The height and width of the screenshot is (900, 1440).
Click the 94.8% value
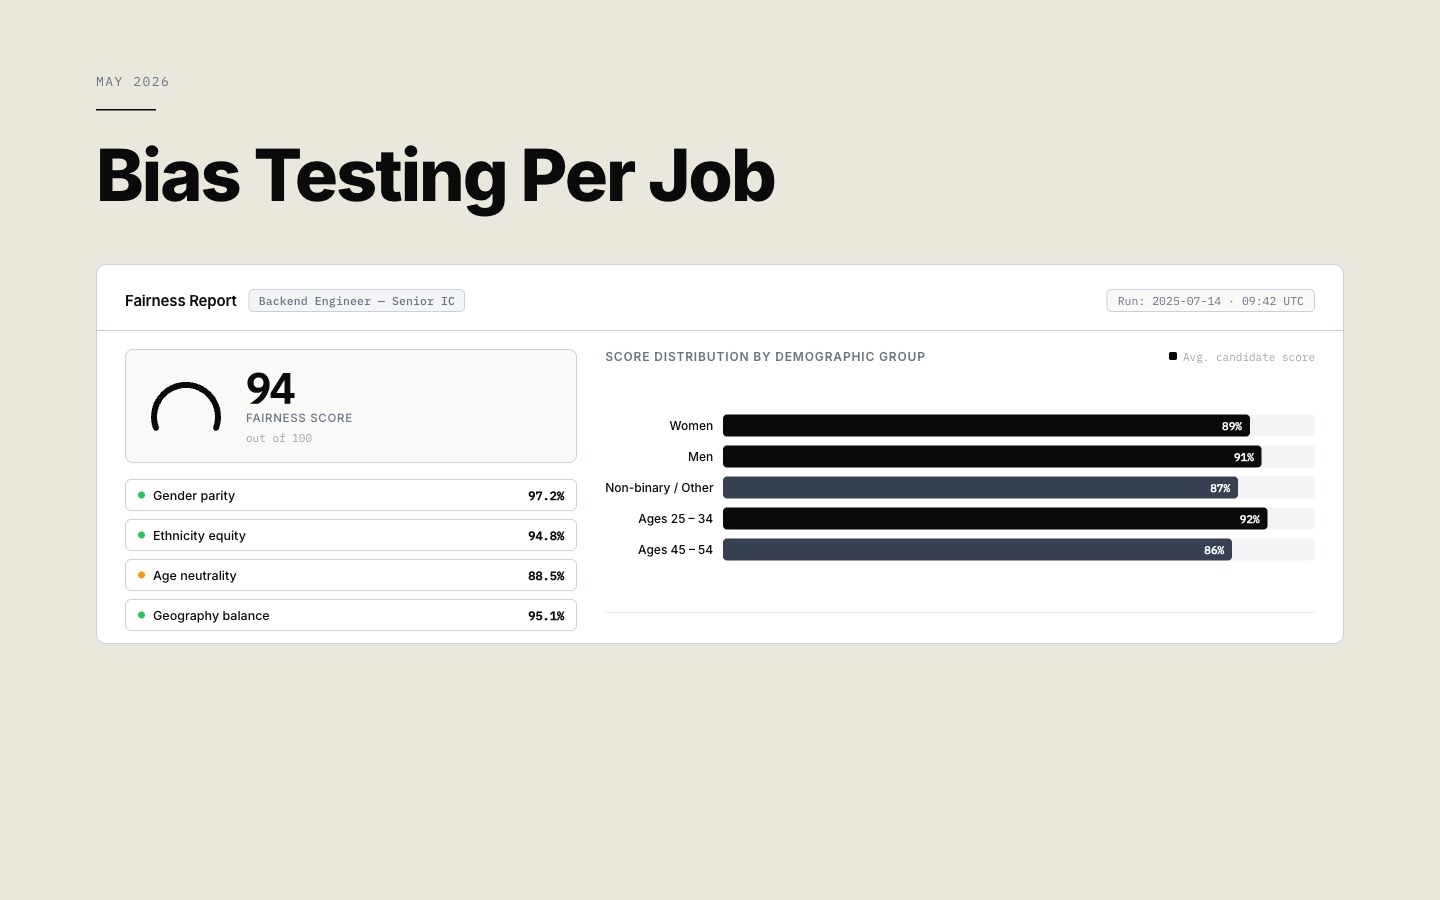[x=546, y=536]
